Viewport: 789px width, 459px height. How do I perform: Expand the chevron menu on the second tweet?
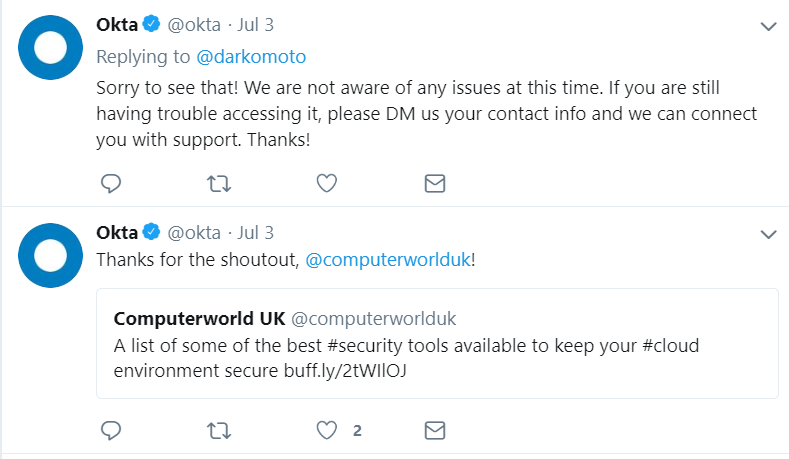coord(768,234)
